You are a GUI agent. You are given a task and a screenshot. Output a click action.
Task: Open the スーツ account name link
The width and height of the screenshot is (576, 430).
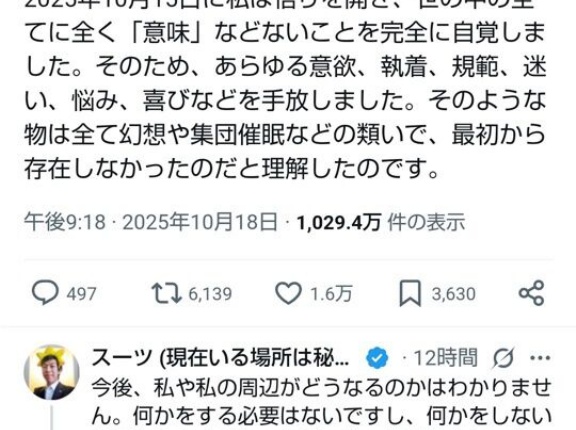[x=220, y=357]
